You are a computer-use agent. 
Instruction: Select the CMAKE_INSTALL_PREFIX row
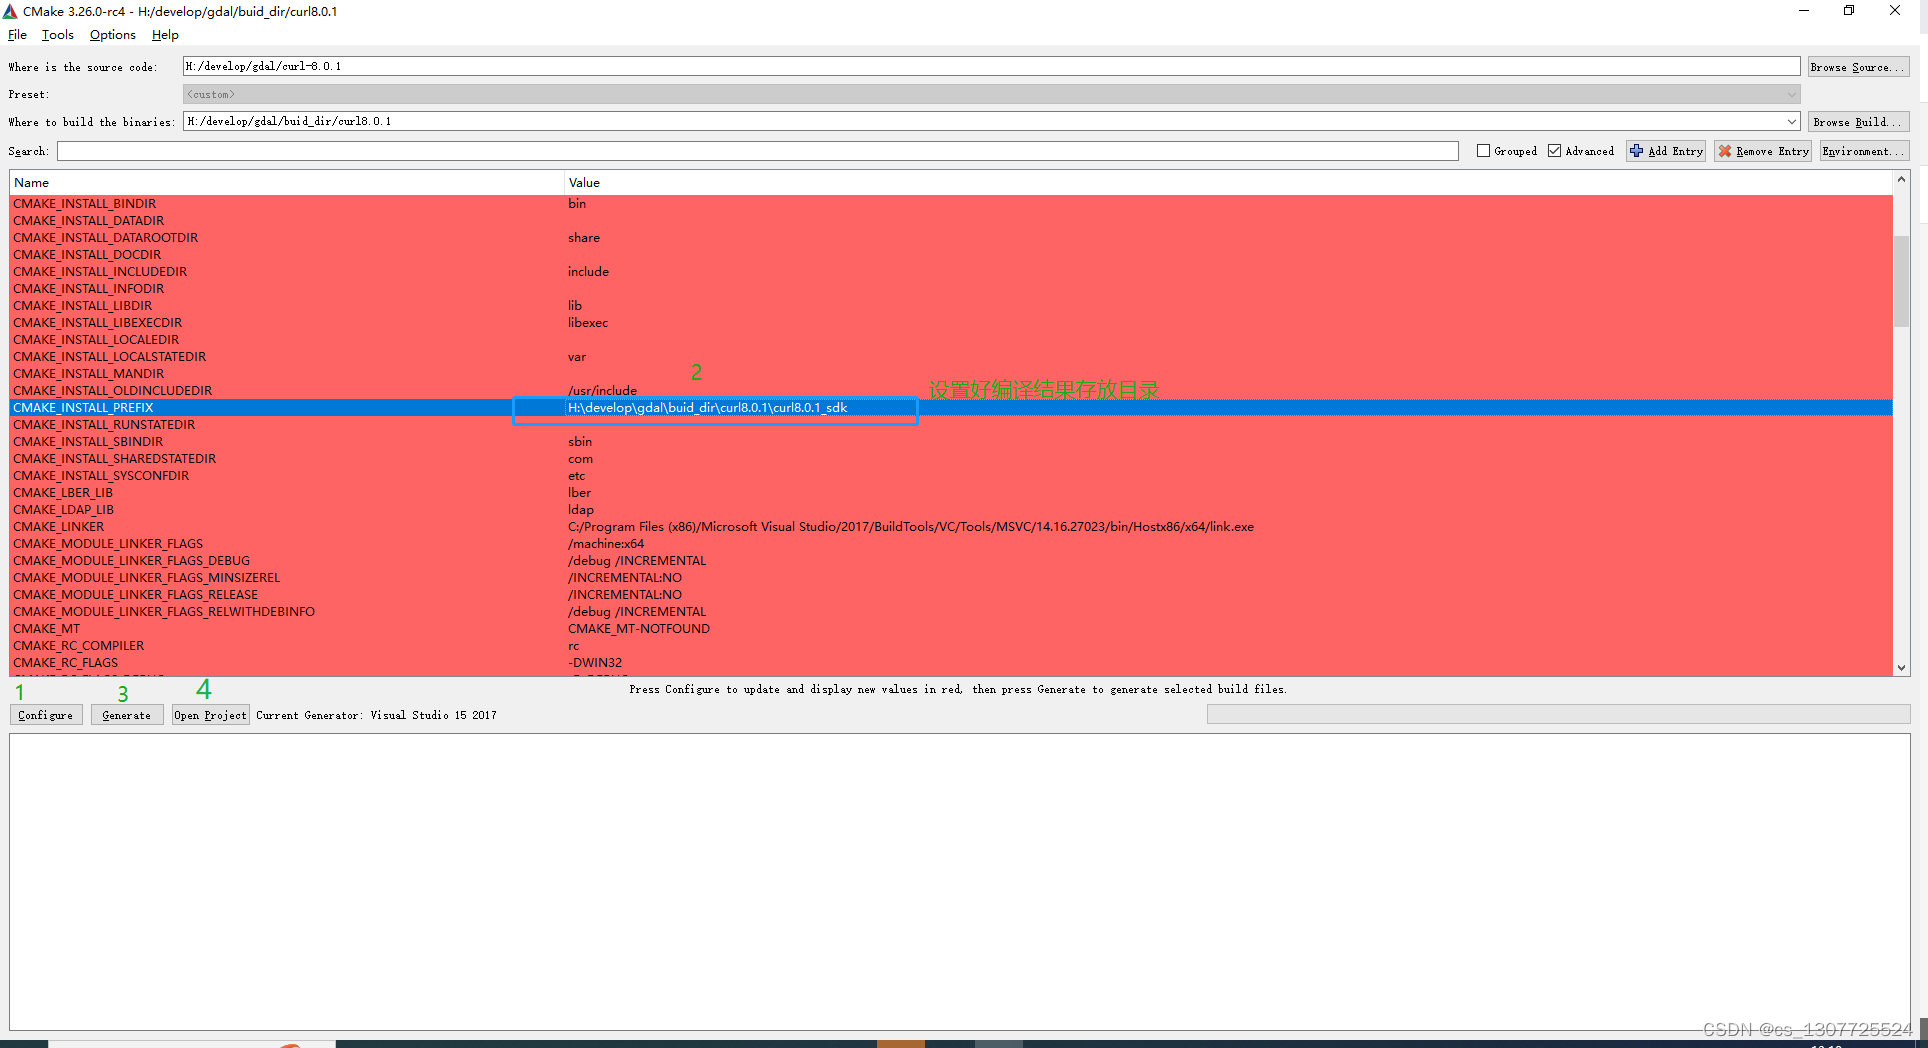(951, 408)
